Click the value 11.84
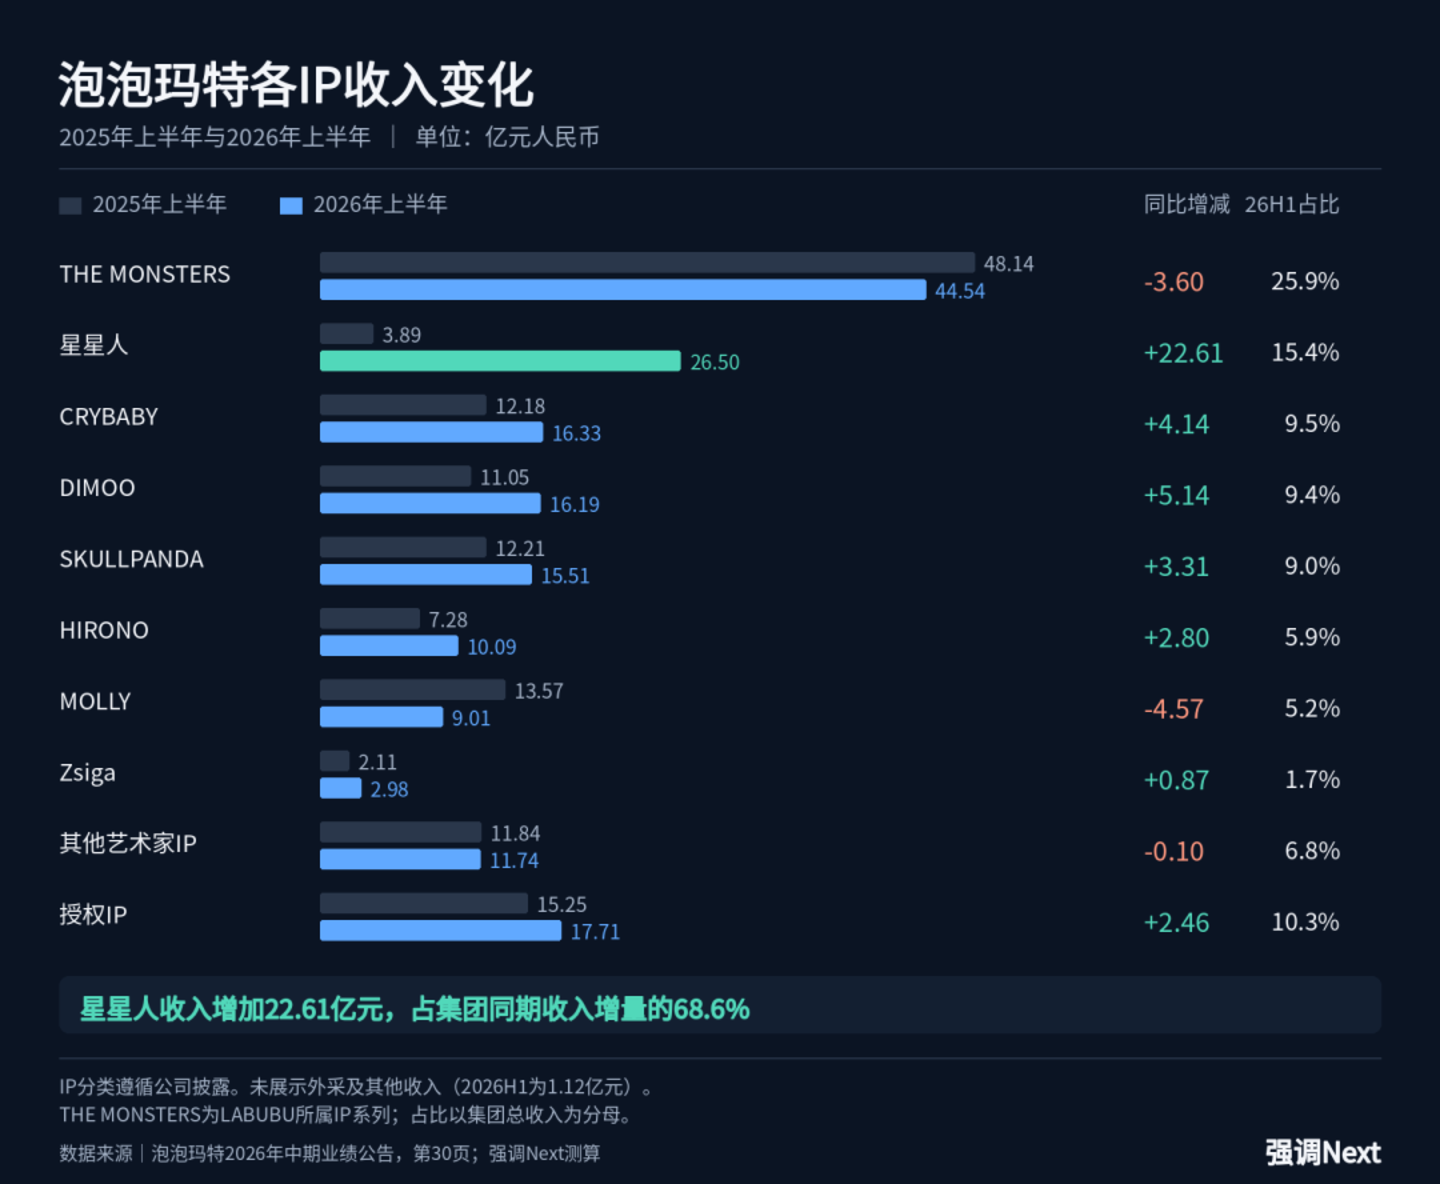 (516, 834)
